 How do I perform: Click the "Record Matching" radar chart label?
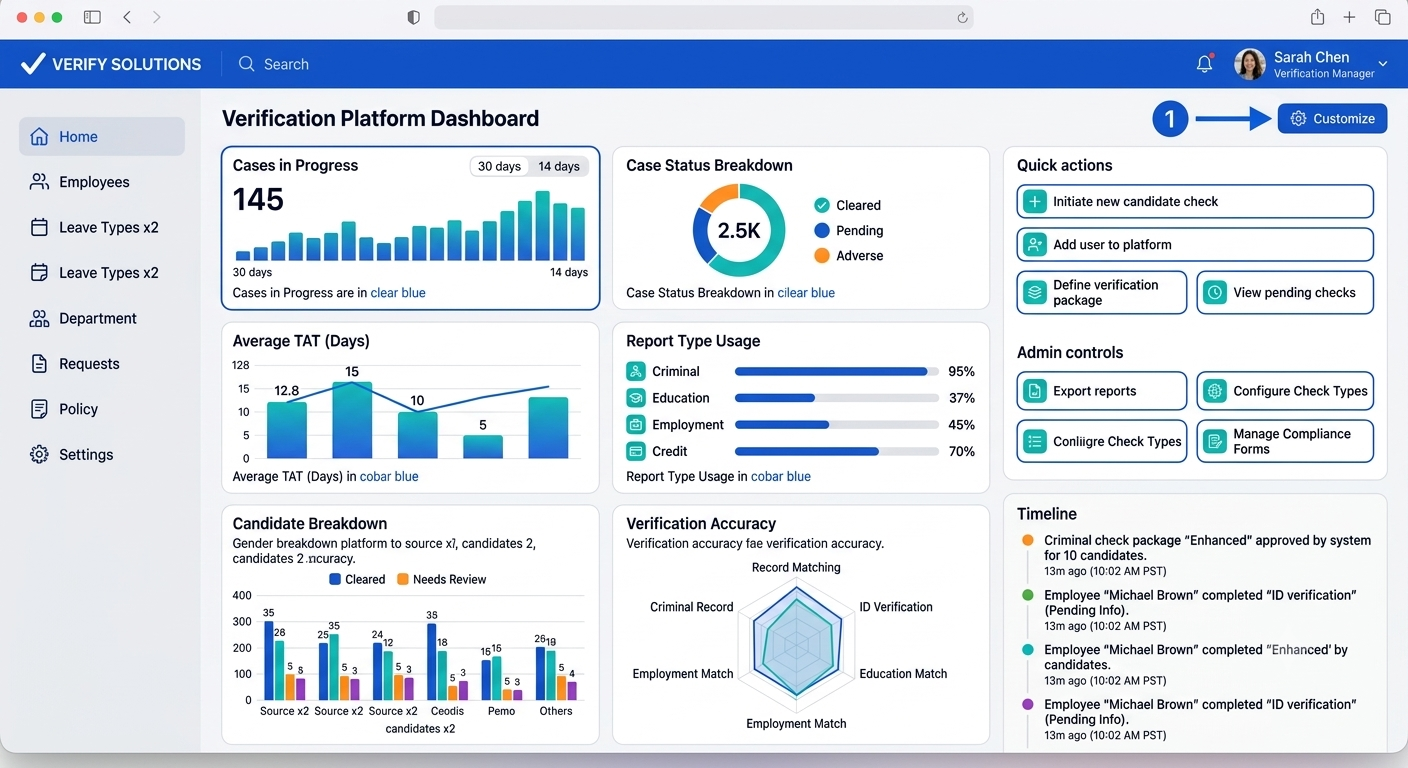coord(796,568)
